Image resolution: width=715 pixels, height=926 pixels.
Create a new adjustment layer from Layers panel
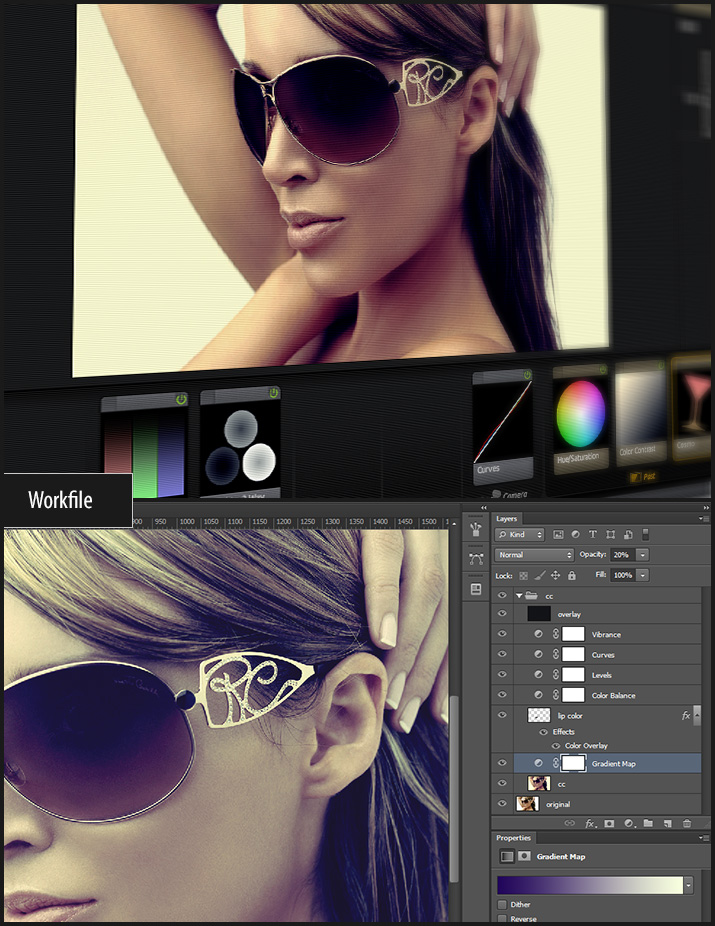click(629, 823)
